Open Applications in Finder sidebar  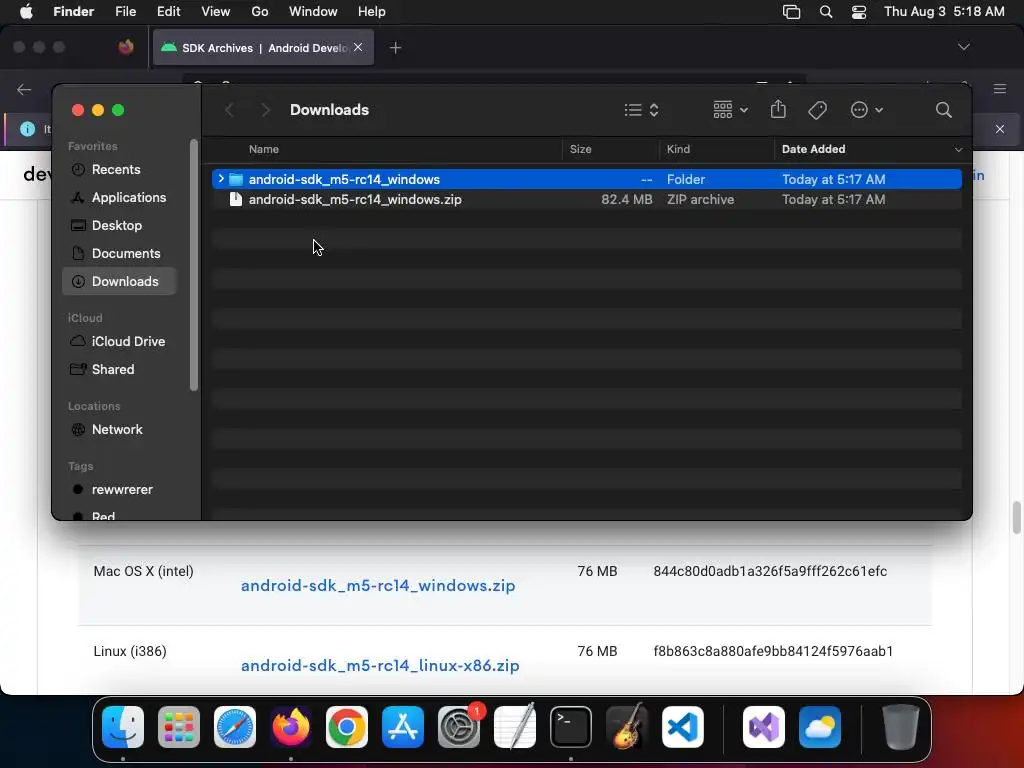[119, 197]
